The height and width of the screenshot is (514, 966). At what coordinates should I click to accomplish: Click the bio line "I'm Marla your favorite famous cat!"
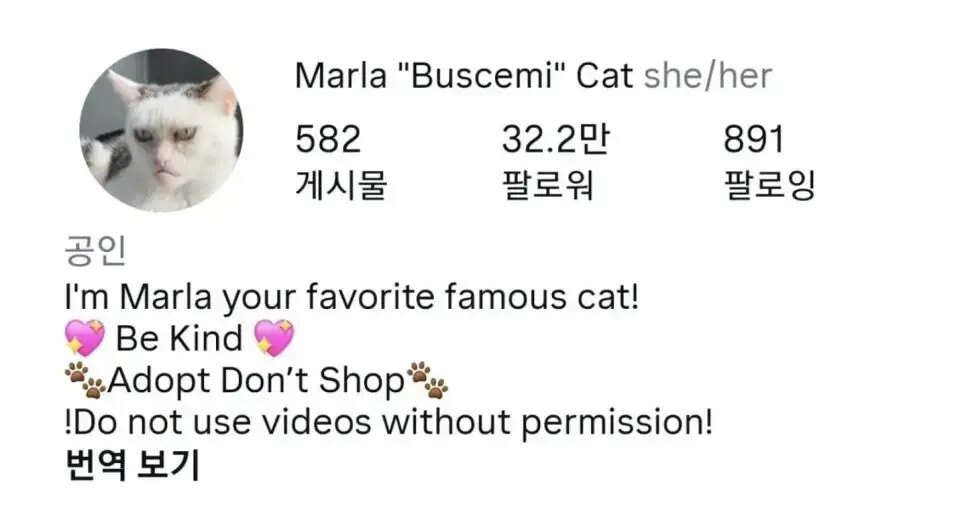click(352, 297)
